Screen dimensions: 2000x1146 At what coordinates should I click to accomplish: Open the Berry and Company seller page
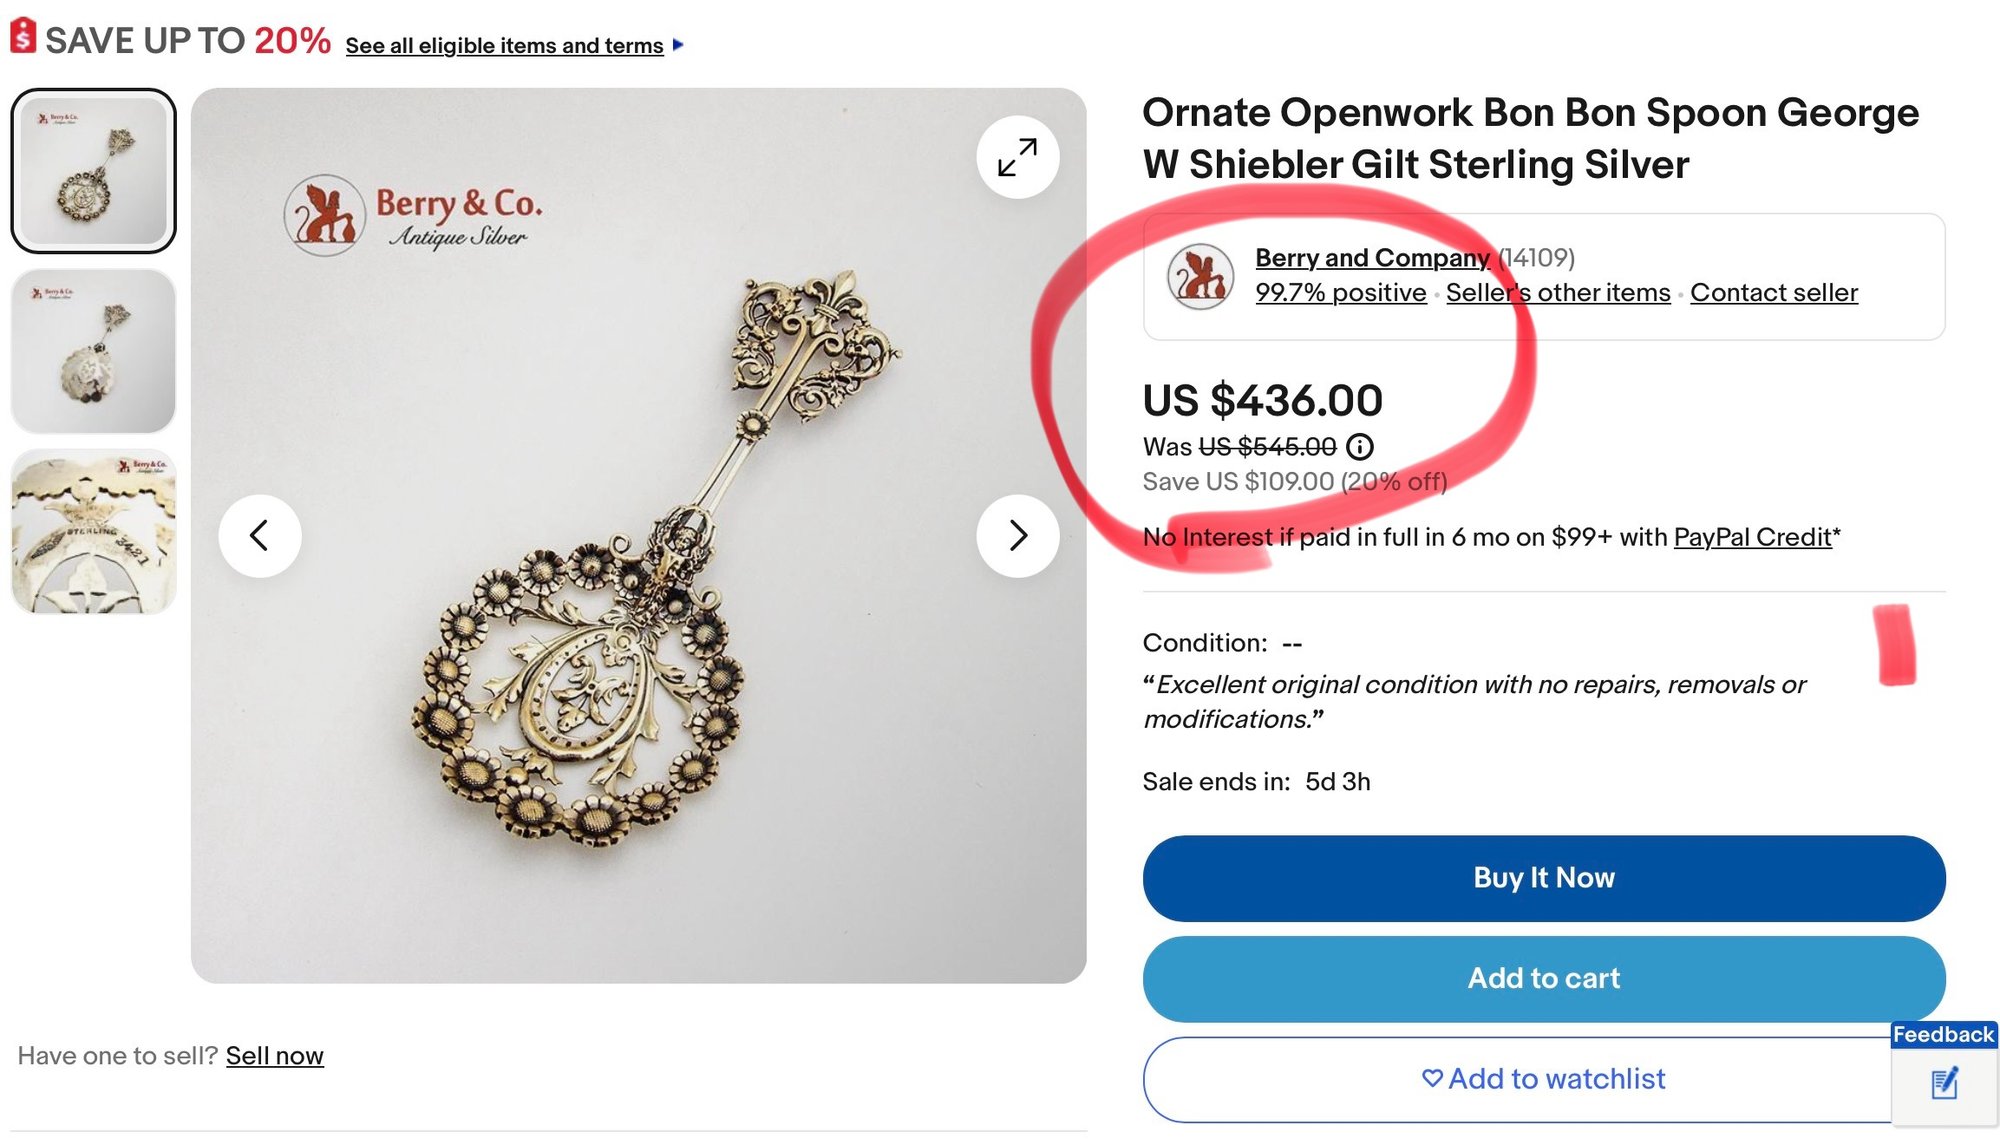click(1372, 258)
